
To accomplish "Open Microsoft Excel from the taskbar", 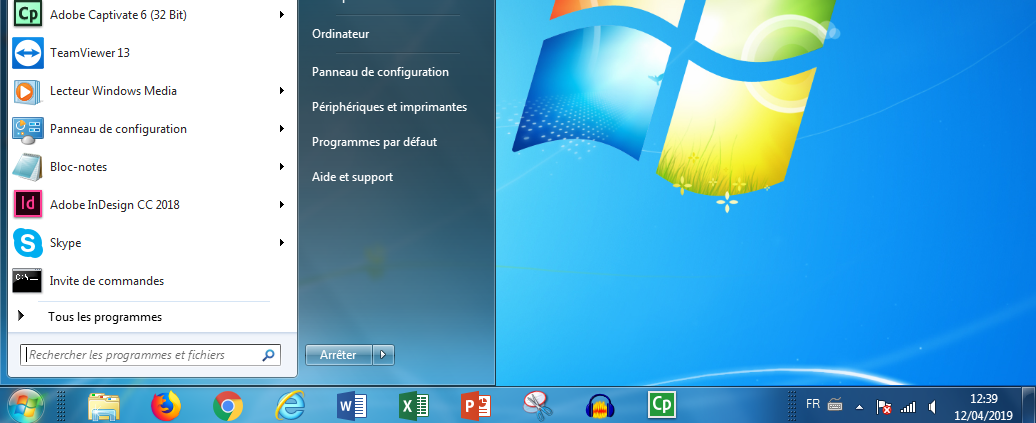I will pos(414,406).
